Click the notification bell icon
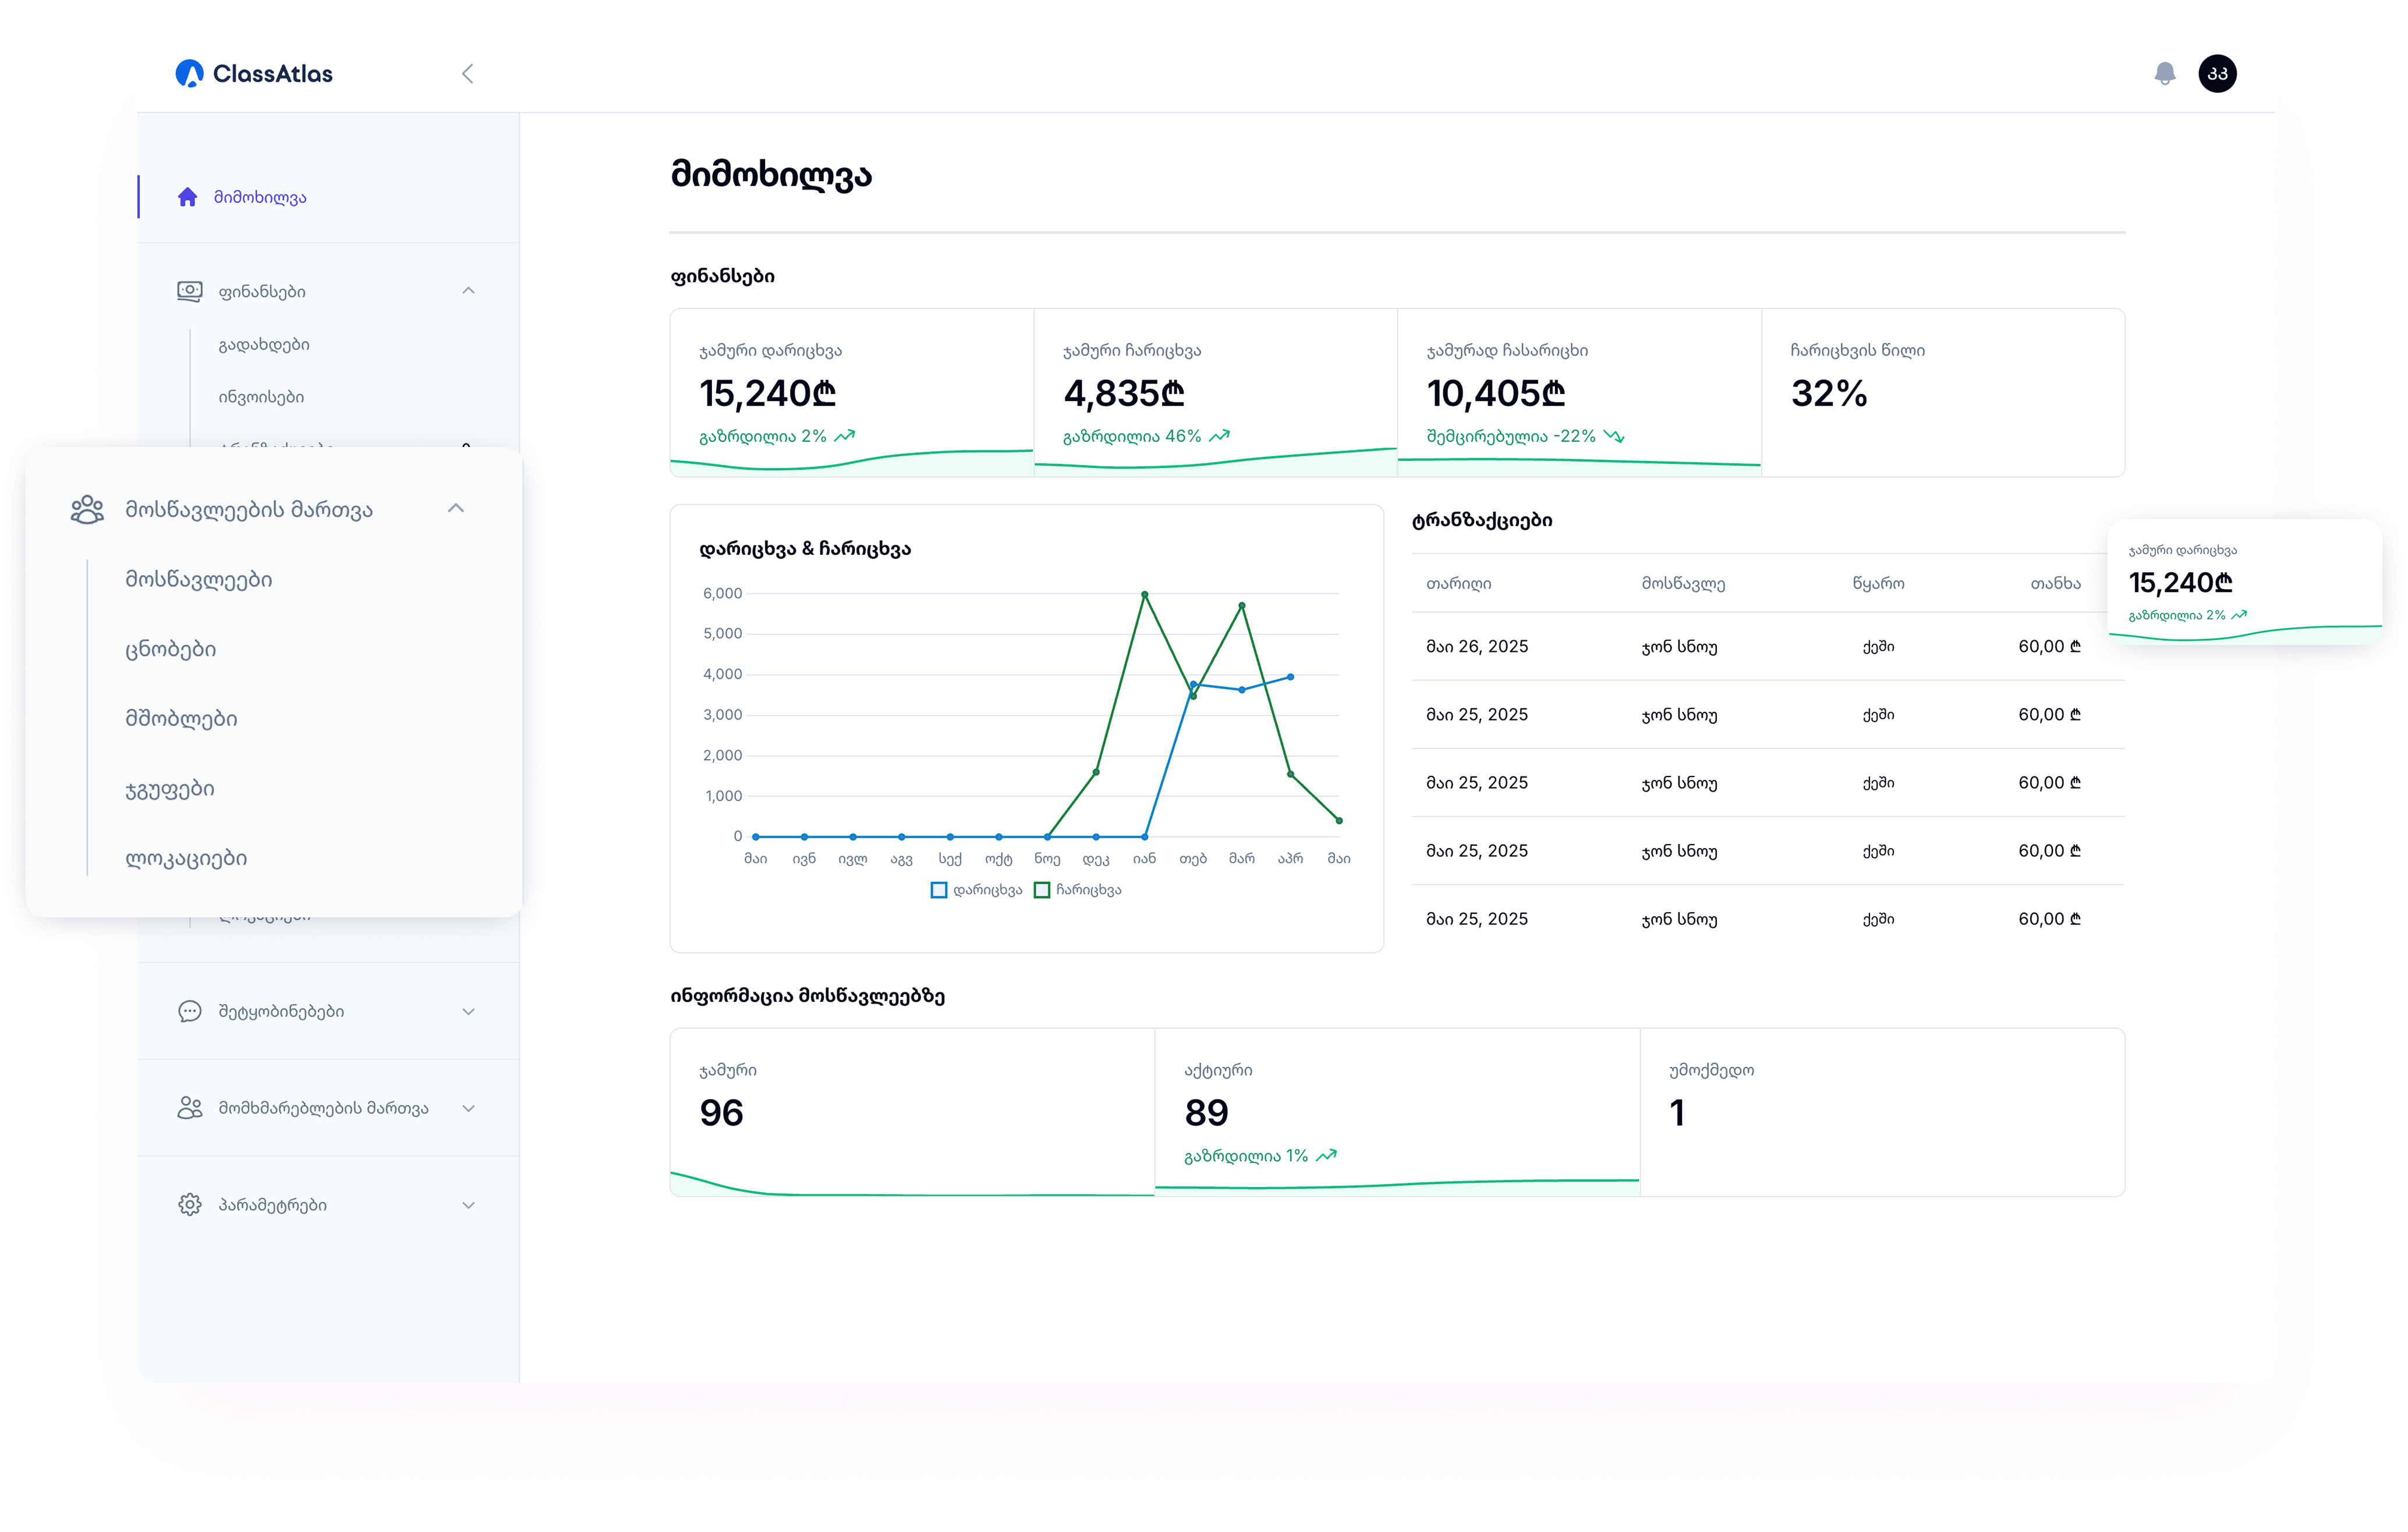 (x=2164, y=74)
